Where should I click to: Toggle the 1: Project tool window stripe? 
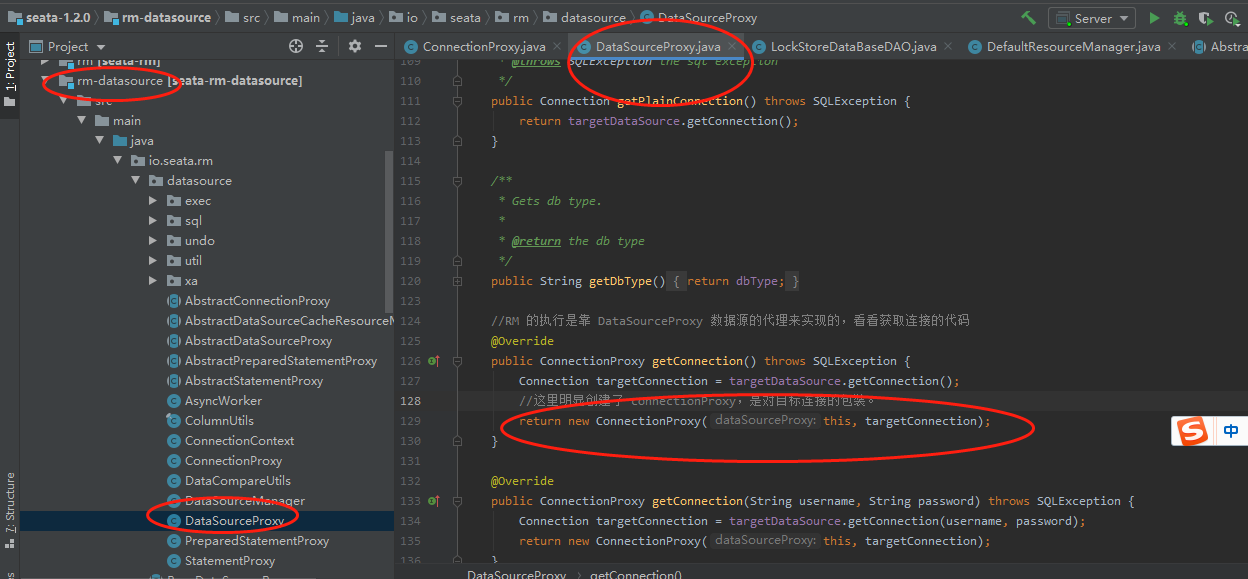pos(10,76)
